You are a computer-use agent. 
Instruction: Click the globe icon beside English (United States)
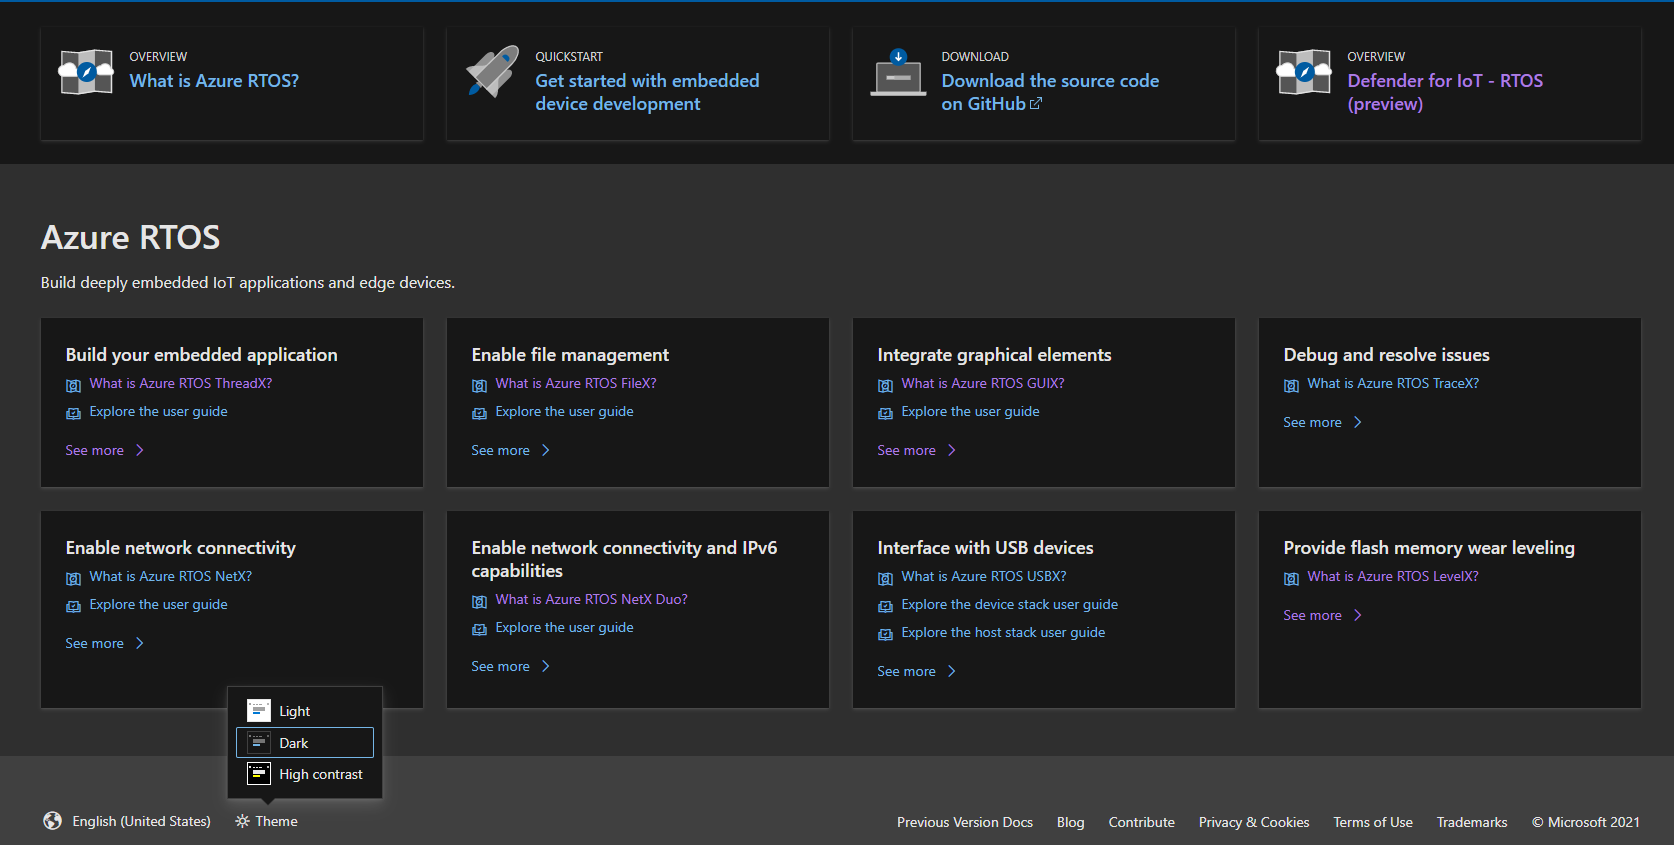53,821
